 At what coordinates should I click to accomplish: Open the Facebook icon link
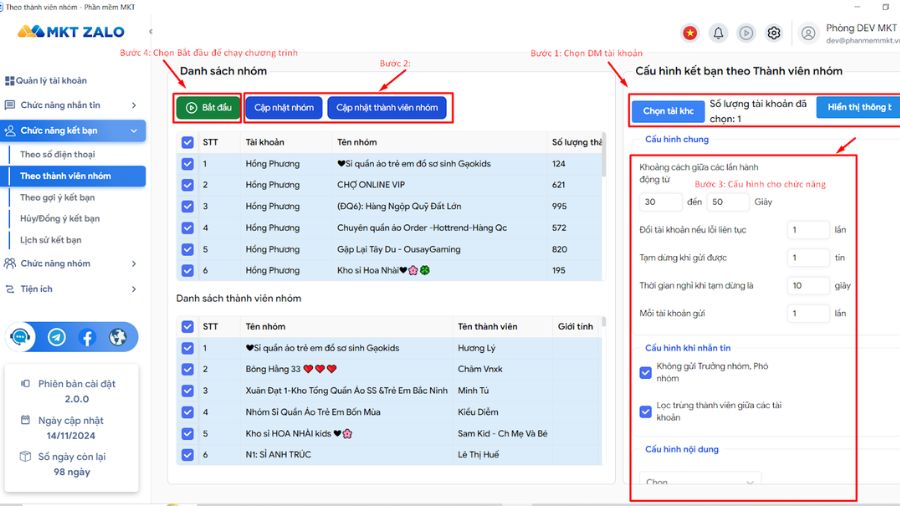coord(87,337)
